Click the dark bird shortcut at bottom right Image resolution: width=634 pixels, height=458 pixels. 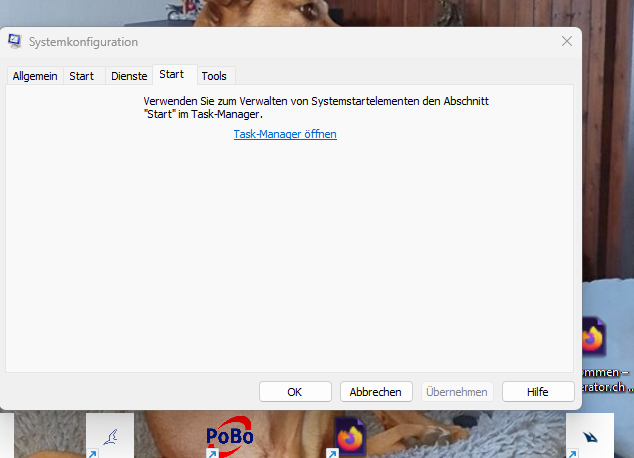(590, 436)
